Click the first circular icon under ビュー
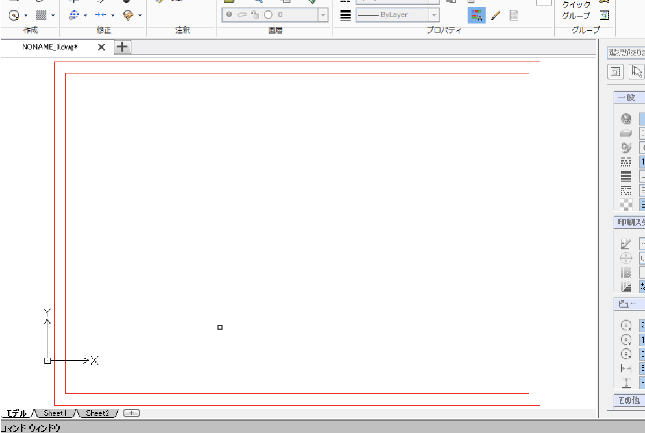 tap(626, 326)
